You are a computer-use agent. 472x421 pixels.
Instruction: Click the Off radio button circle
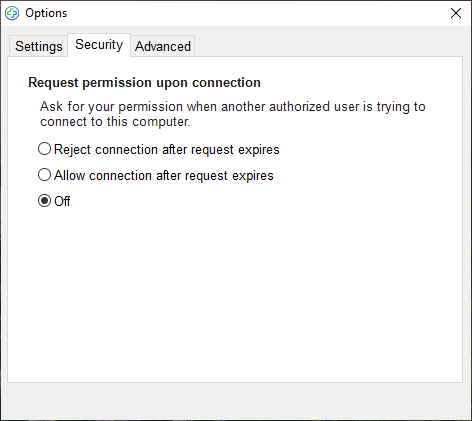44,201
